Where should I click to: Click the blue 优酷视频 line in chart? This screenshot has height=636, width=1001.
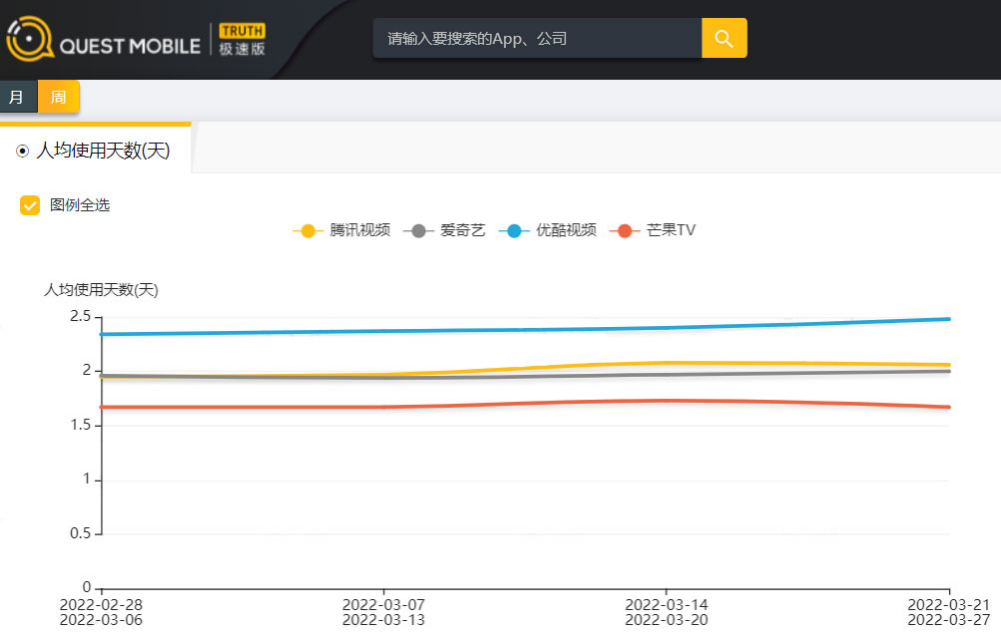pos(525,329)
